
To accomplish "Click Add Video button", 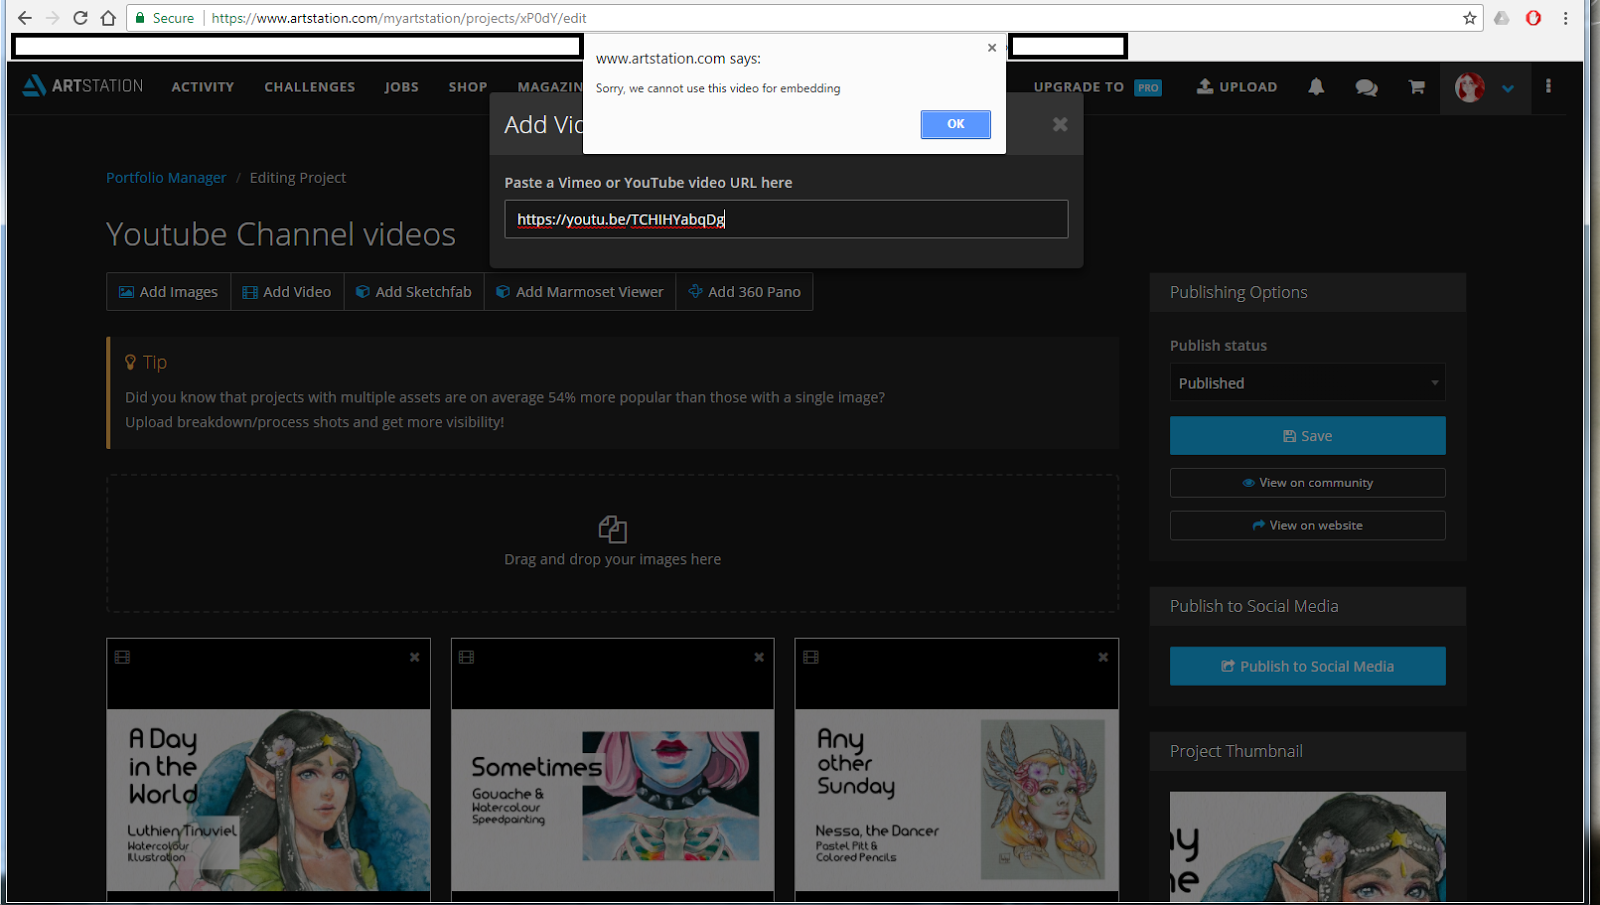I will [287, 292].
